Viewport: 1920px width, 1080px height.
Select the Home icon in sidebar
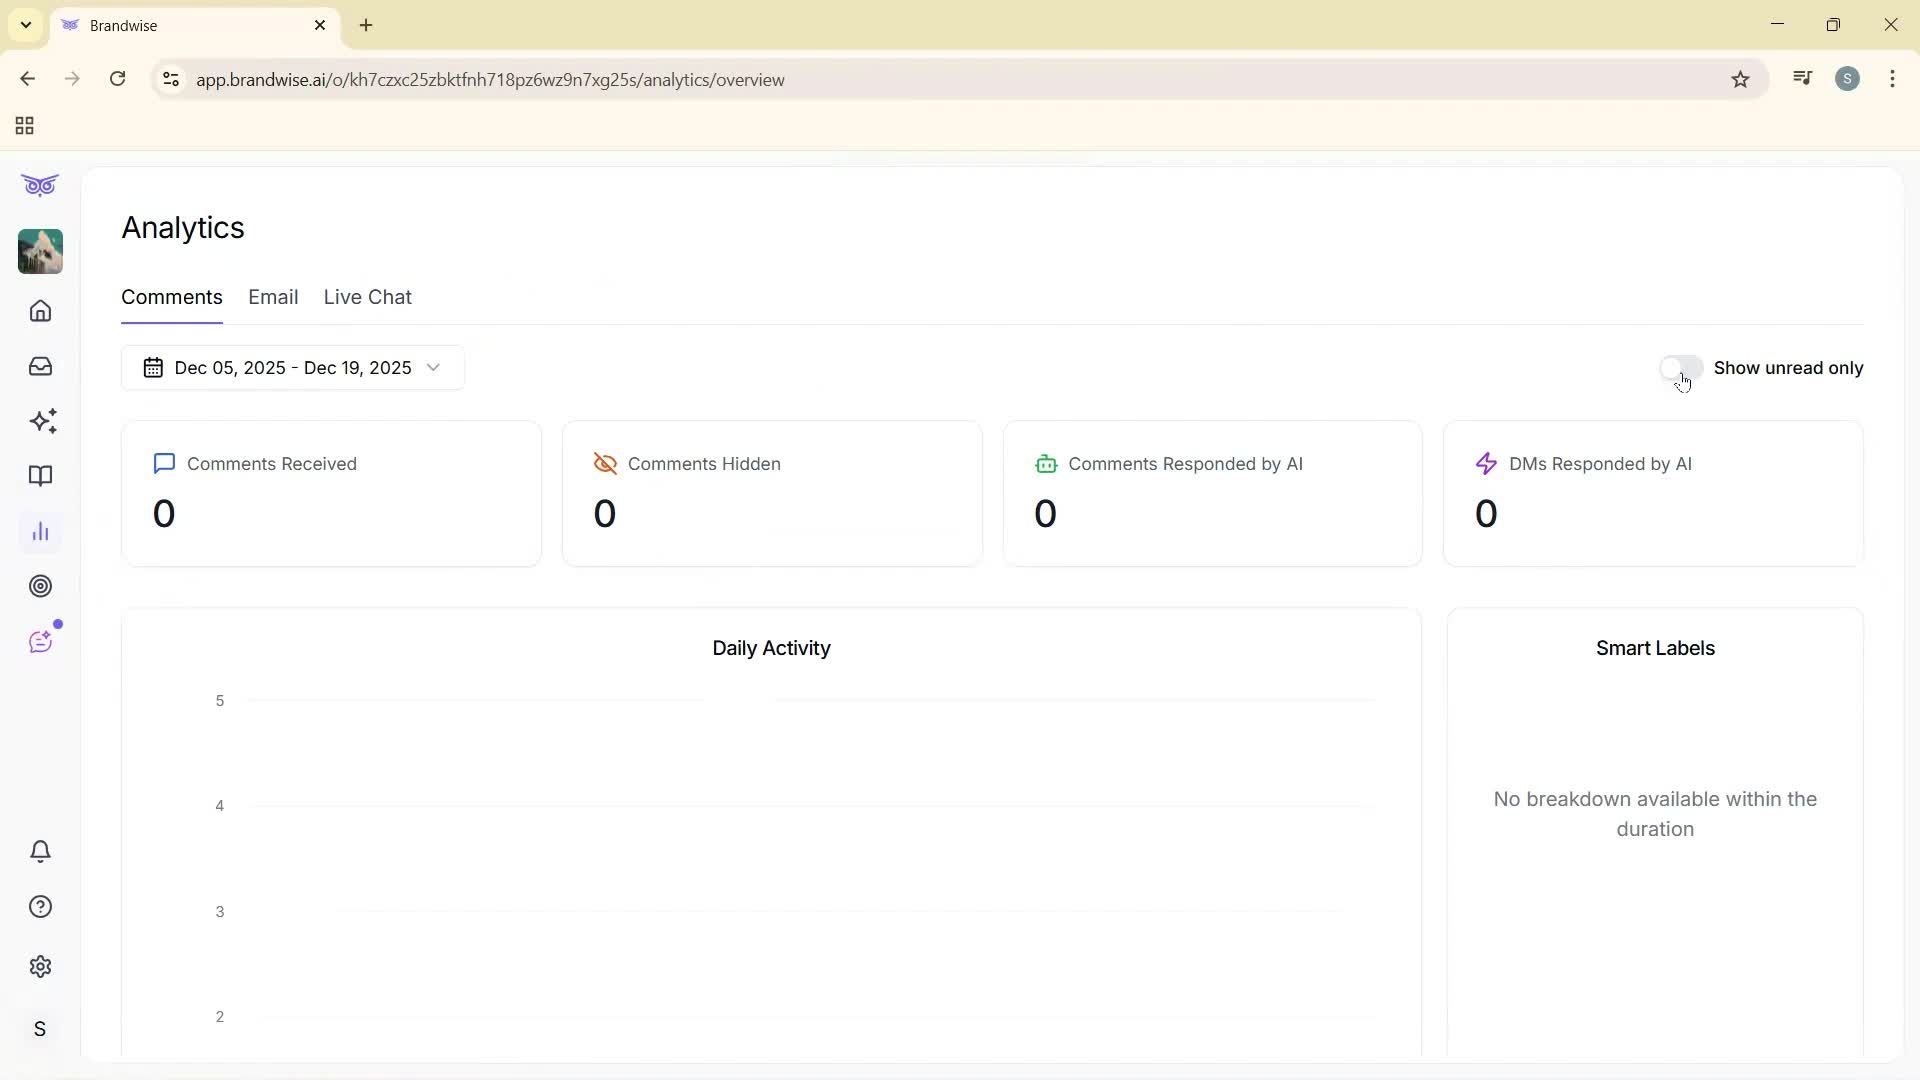coord(40,311)
